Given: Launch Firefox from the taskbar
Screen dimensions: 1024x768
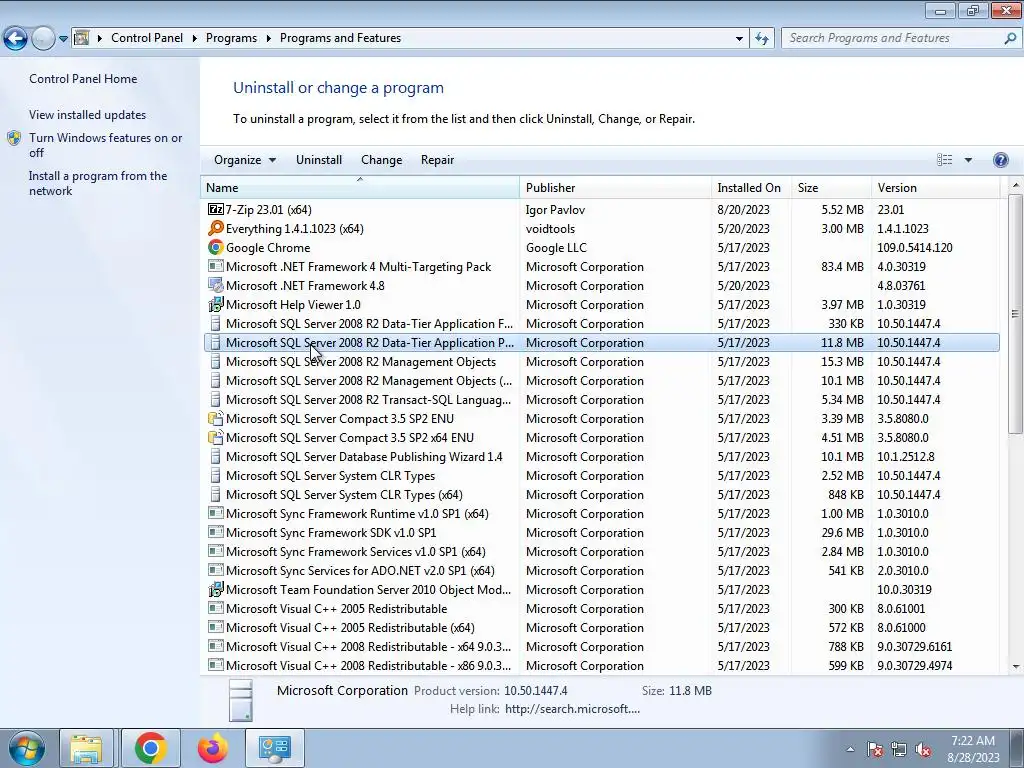Looking at the screenshot, I should (x=213, y=748).
